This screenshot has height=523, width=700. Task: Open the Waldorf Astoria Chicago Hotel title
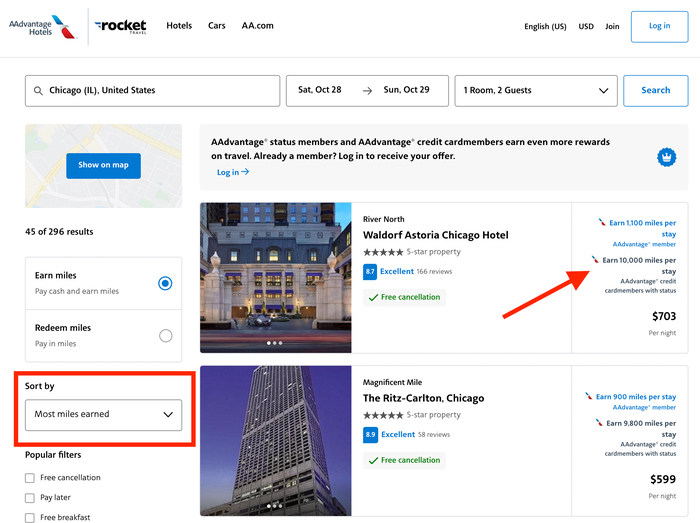pyautogui.click(x=435, y=235)
